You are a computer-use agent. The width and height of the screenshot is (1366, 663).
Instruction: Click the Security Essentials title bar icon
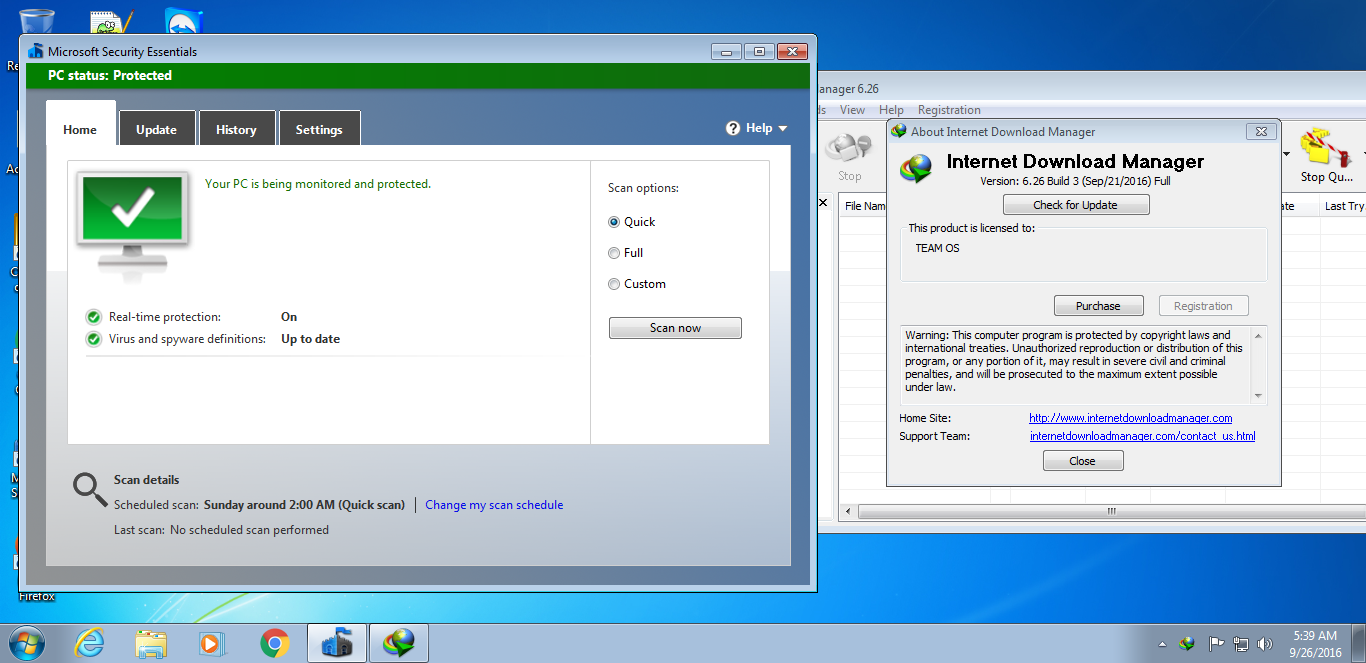pos(37,51)
